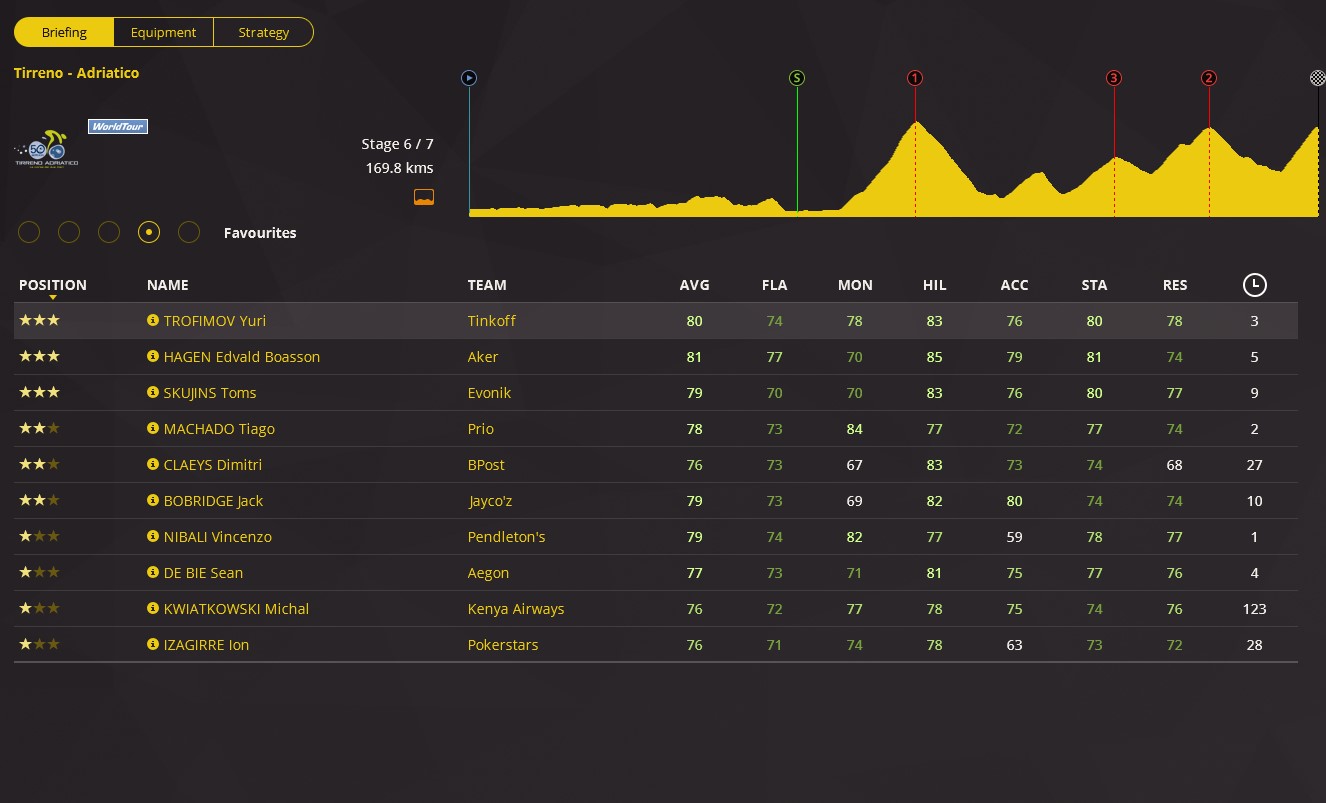Click the one-star rating for IZAGIRRE Ion

[39, 644]
